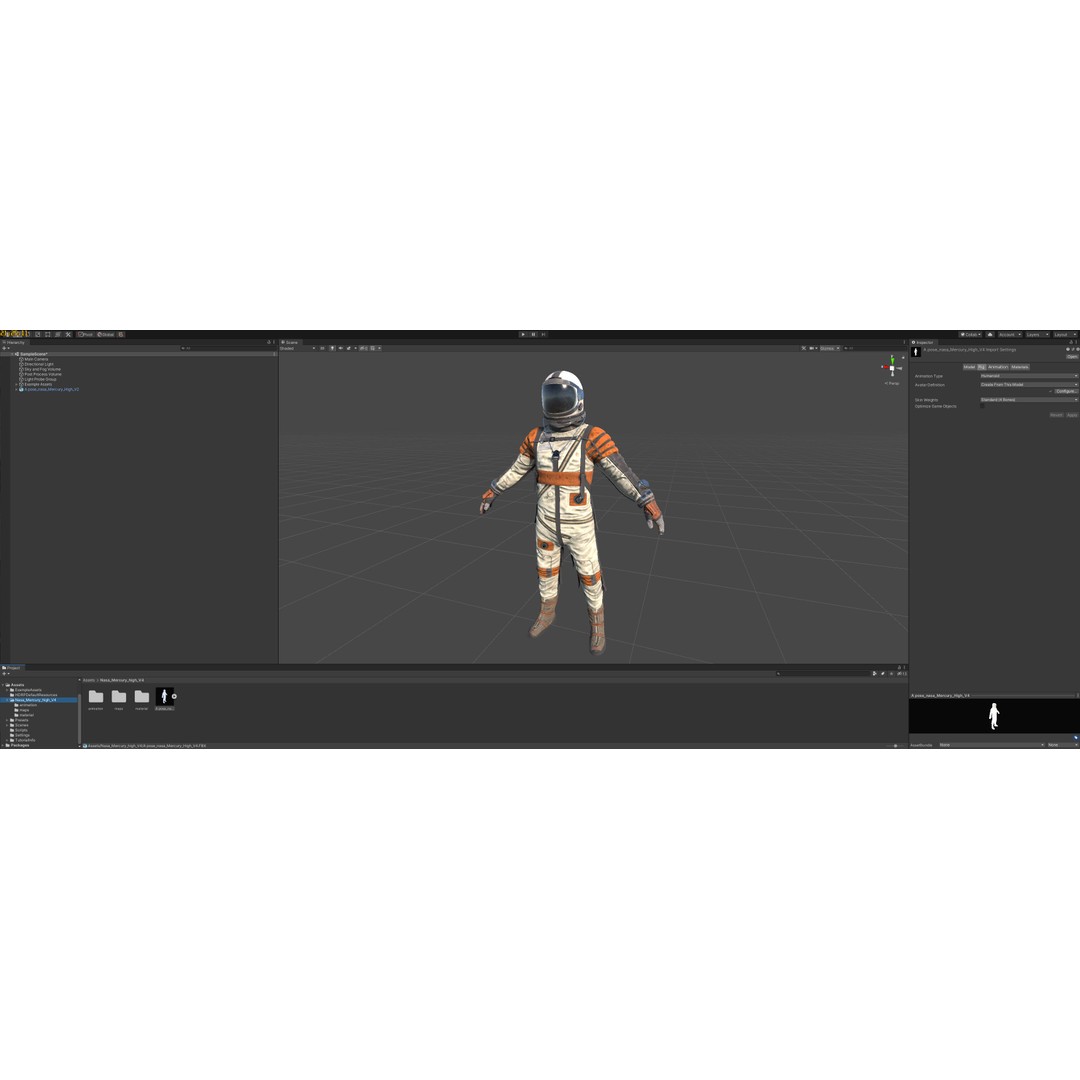The image size is (1080, 1080).
Task: Switch to the Scene tab
Action: [x=290, y=342]
